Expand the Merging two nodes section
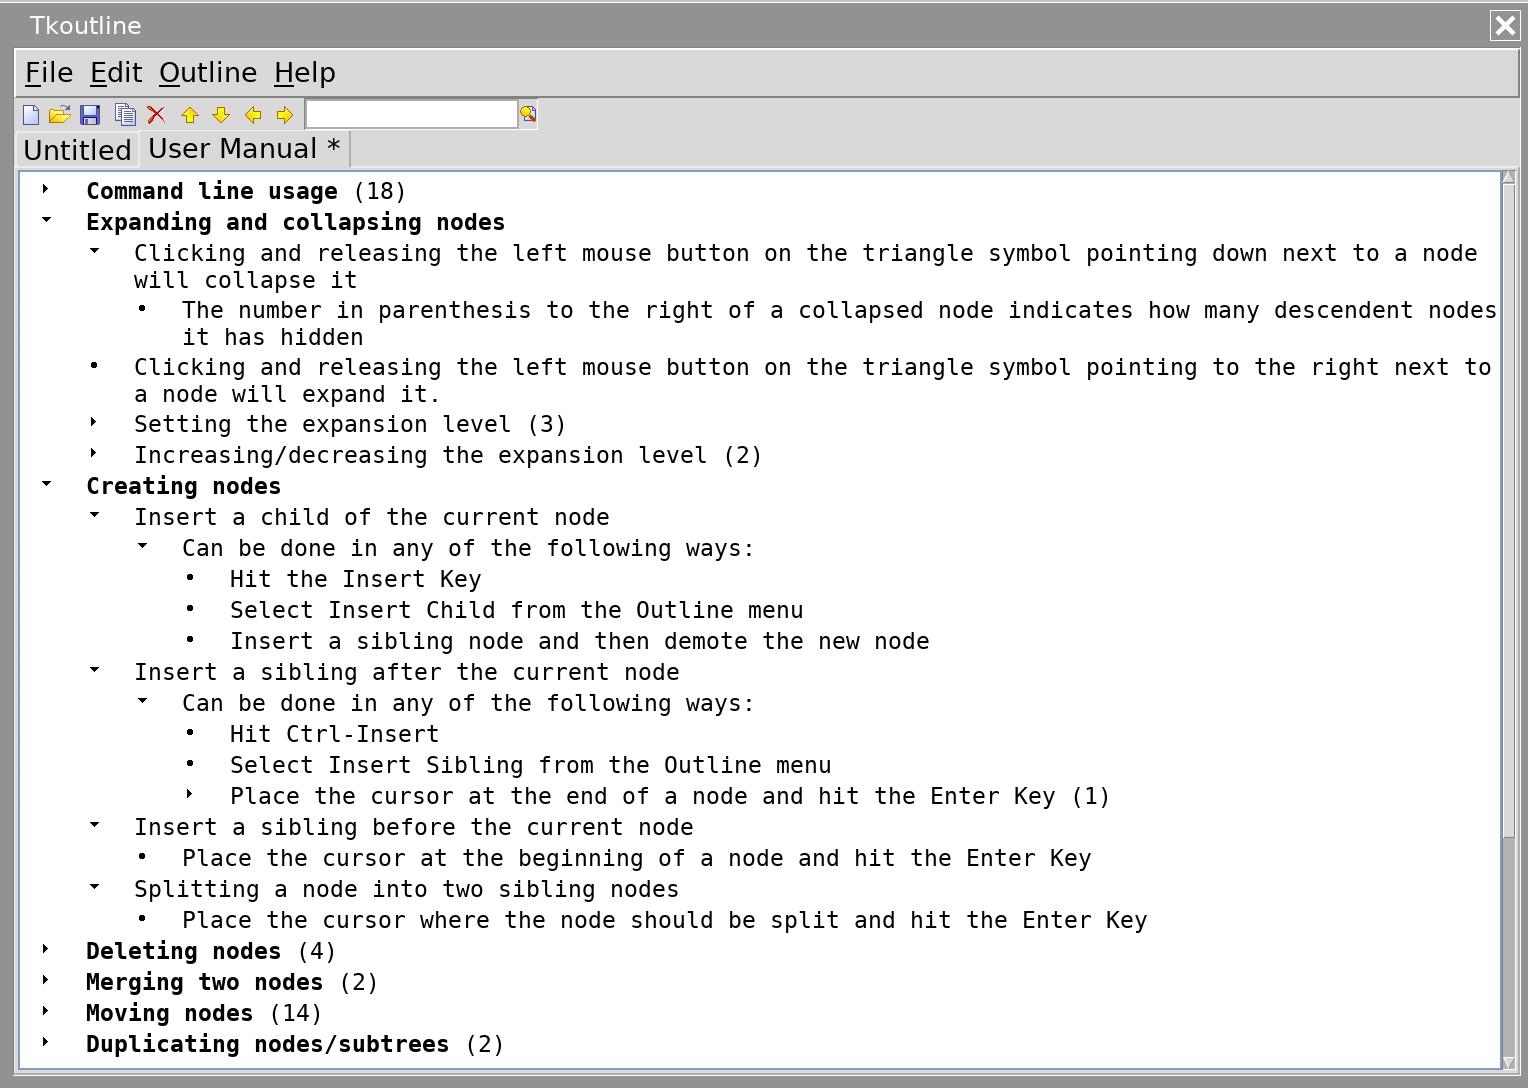1528x1088 pixels. pos(45,980)
